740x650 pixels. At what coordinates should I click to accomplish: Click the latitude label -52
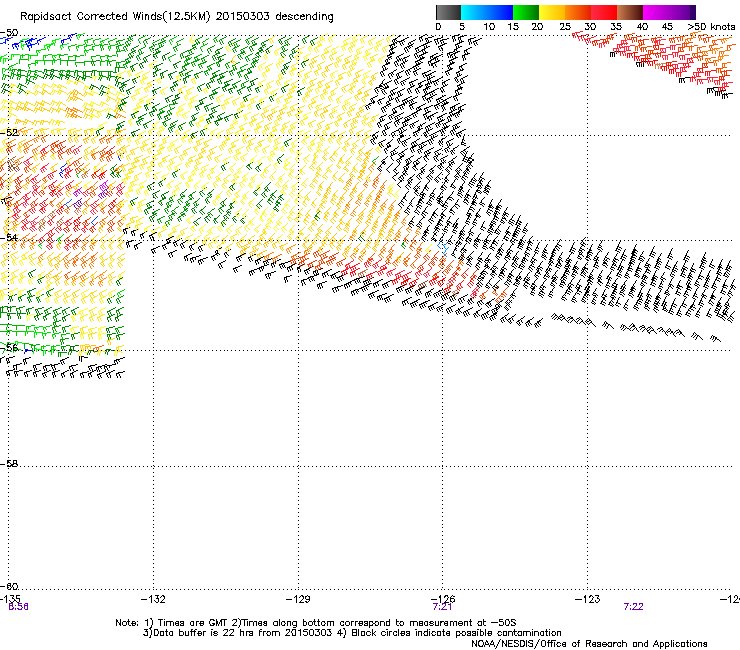pyautogui.click(x=9, y=133)
